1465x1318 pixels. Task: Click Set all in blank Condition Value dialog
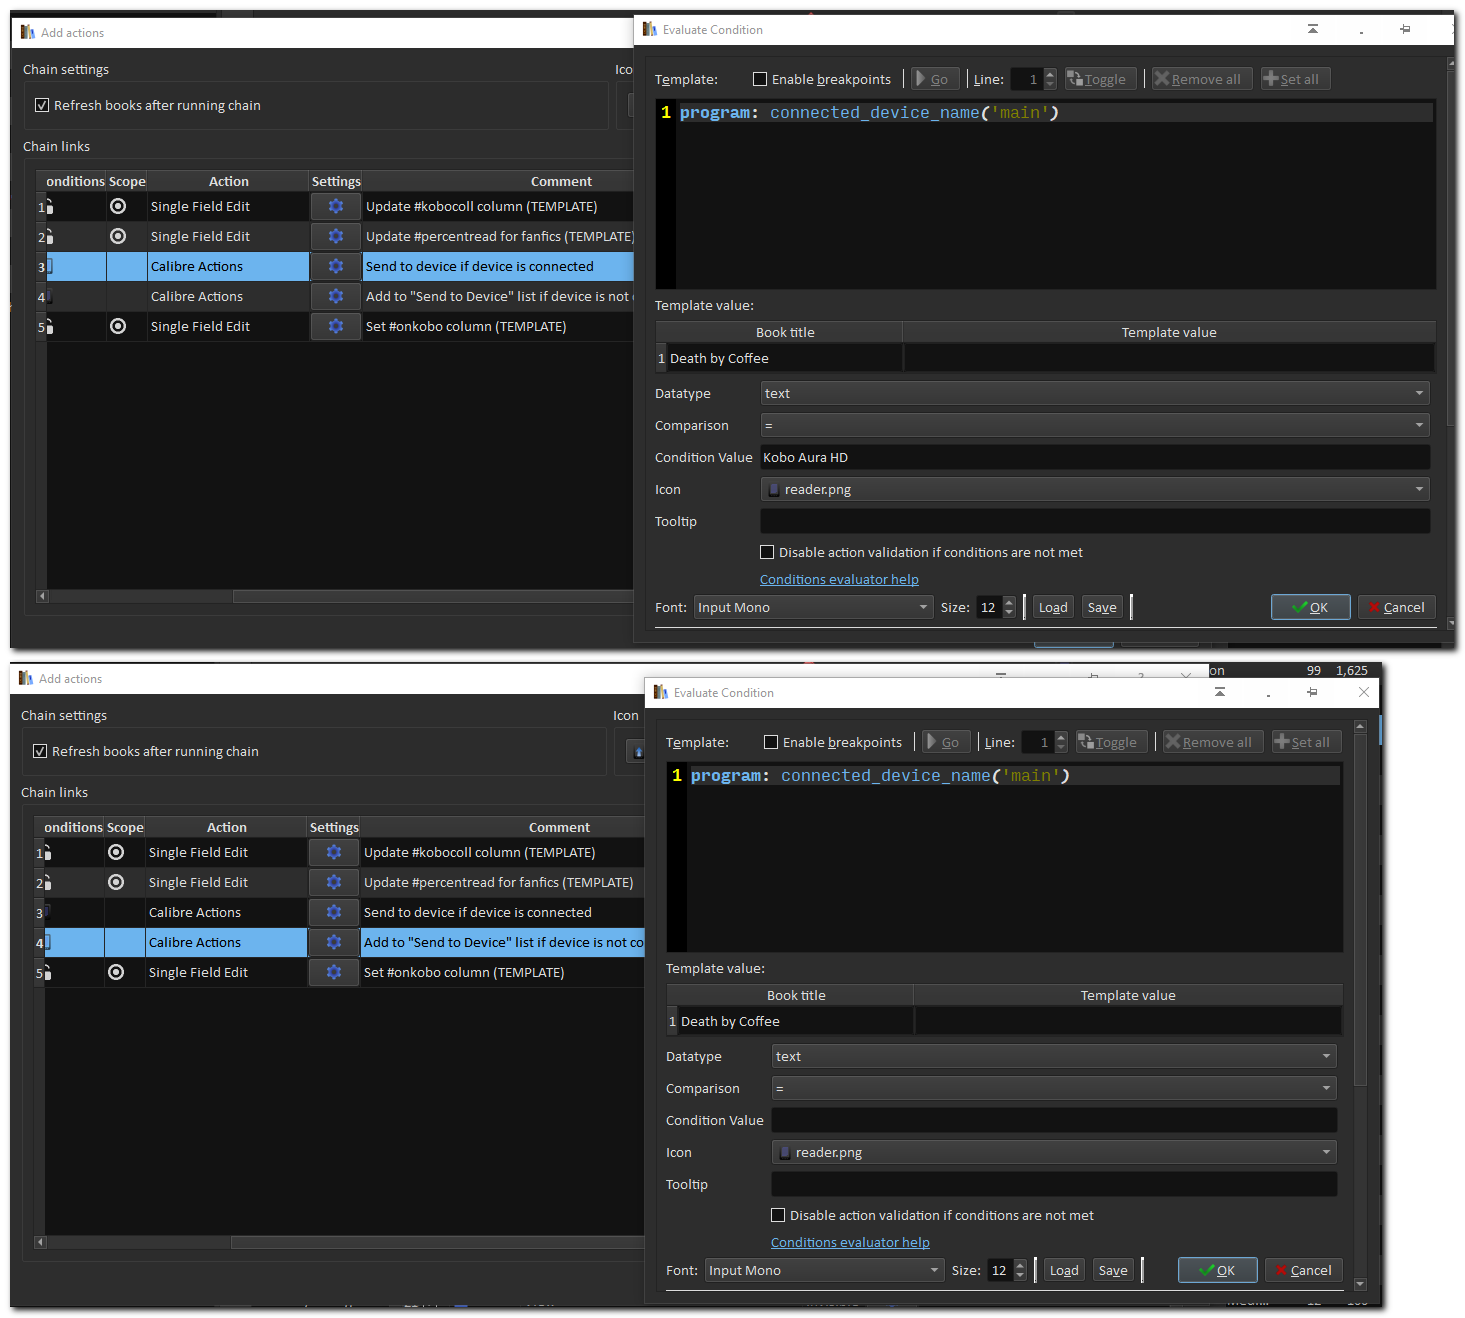pos(1306,742)
